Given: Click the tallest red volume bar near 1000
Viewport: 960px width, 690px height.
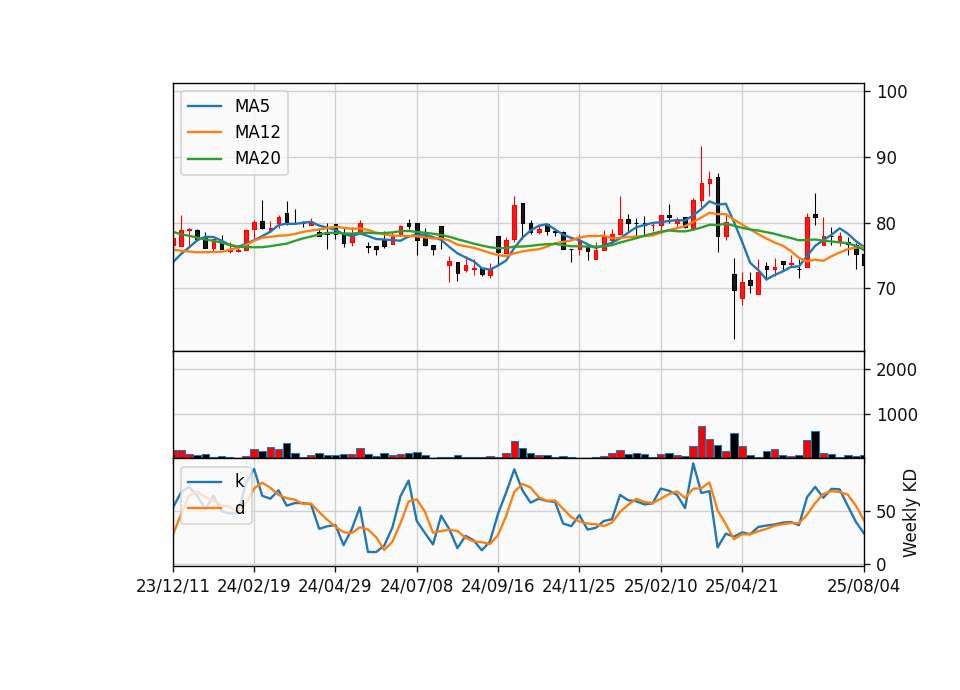Looking at the screenshot, I should (702, 442).
